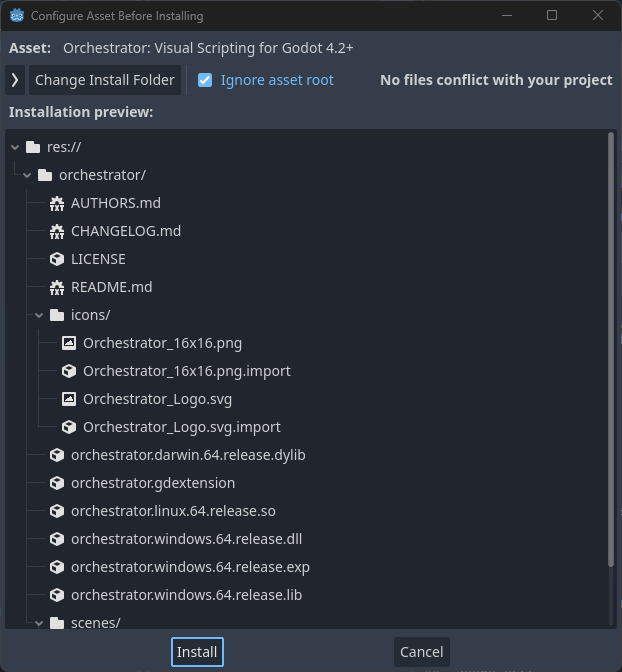The image size is (622, 672).
Task: Click the LICENSE file cube icon
Action: 57,259
